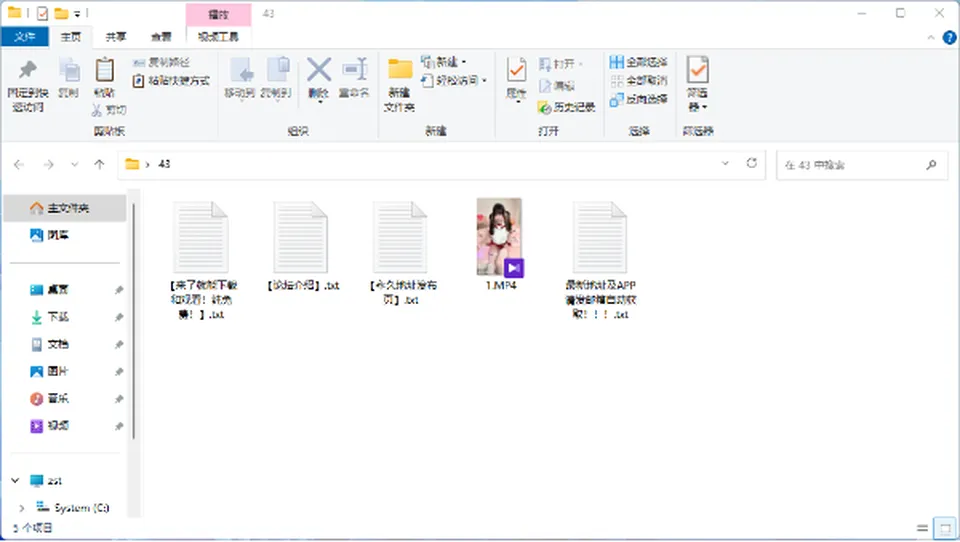Switch to details view in status bar
The height and width of the screenshot is (542, 960).
click(922, 528)
